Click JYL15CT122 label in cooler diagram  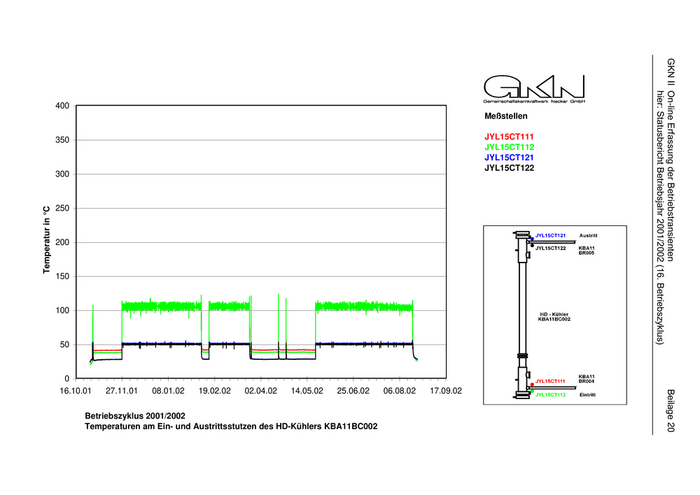551,248
